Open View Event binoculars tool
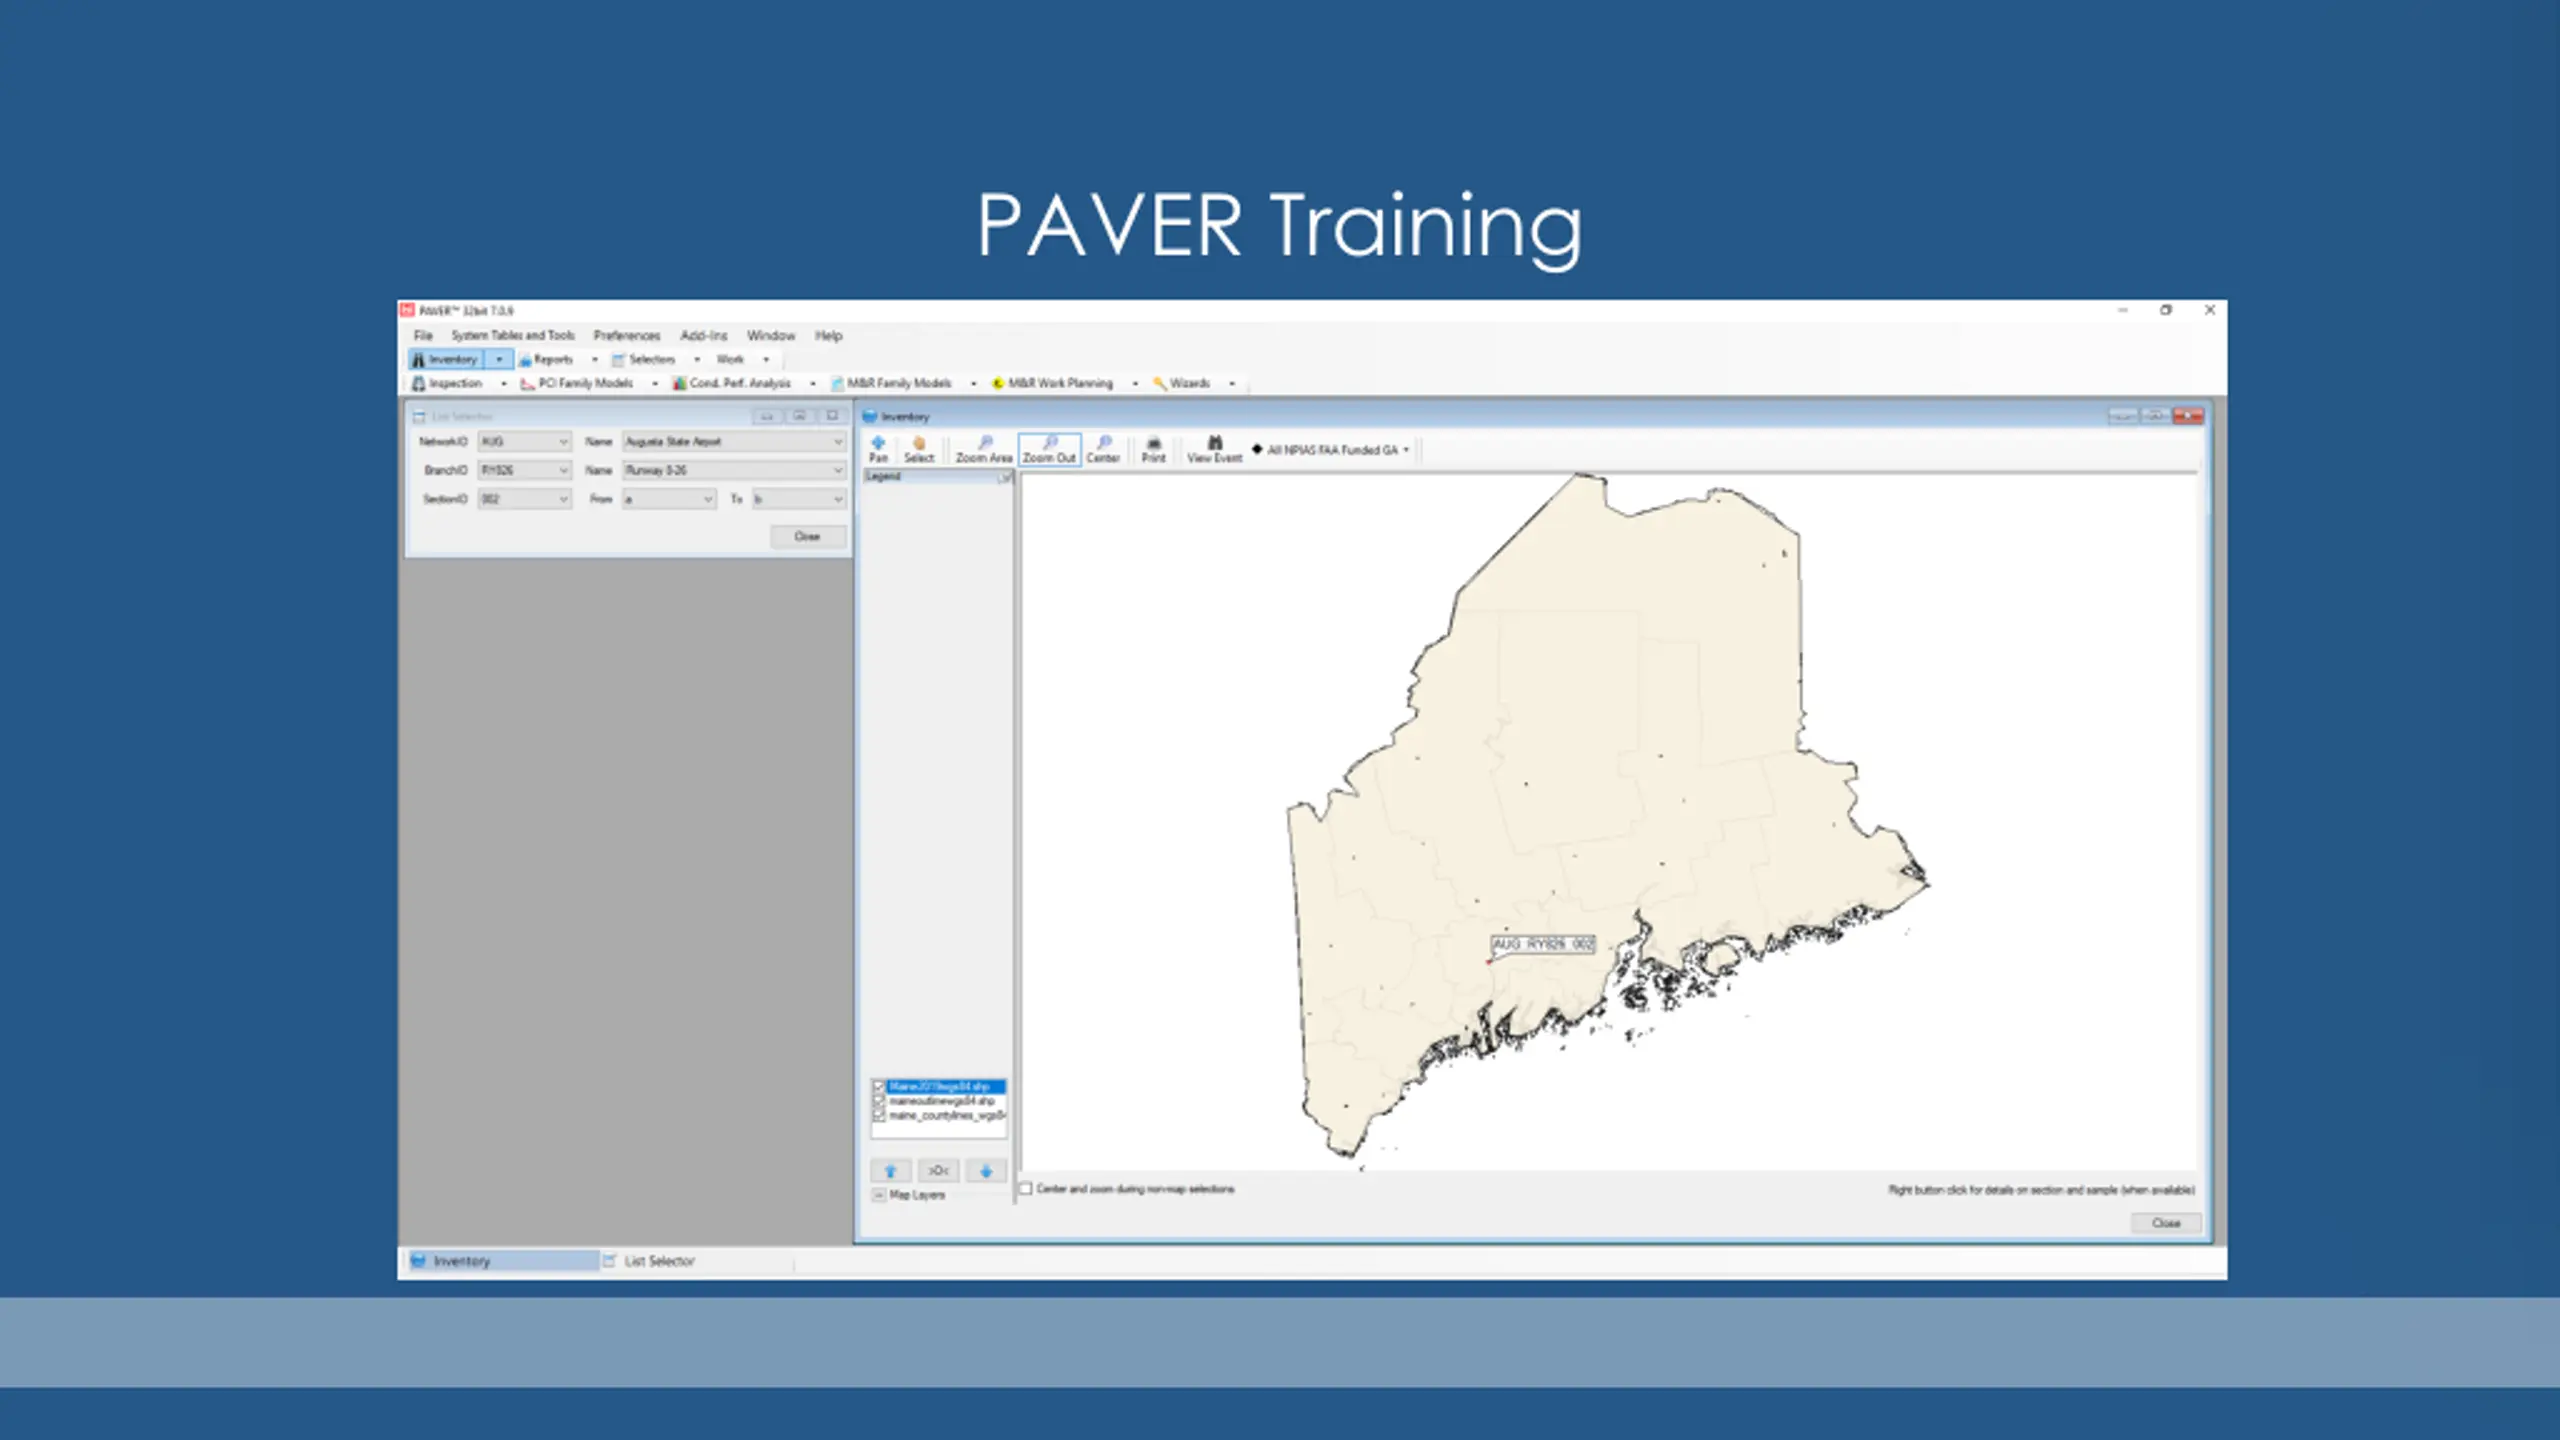The width and height of the screenshot is (2560, 1440). 1214,449
